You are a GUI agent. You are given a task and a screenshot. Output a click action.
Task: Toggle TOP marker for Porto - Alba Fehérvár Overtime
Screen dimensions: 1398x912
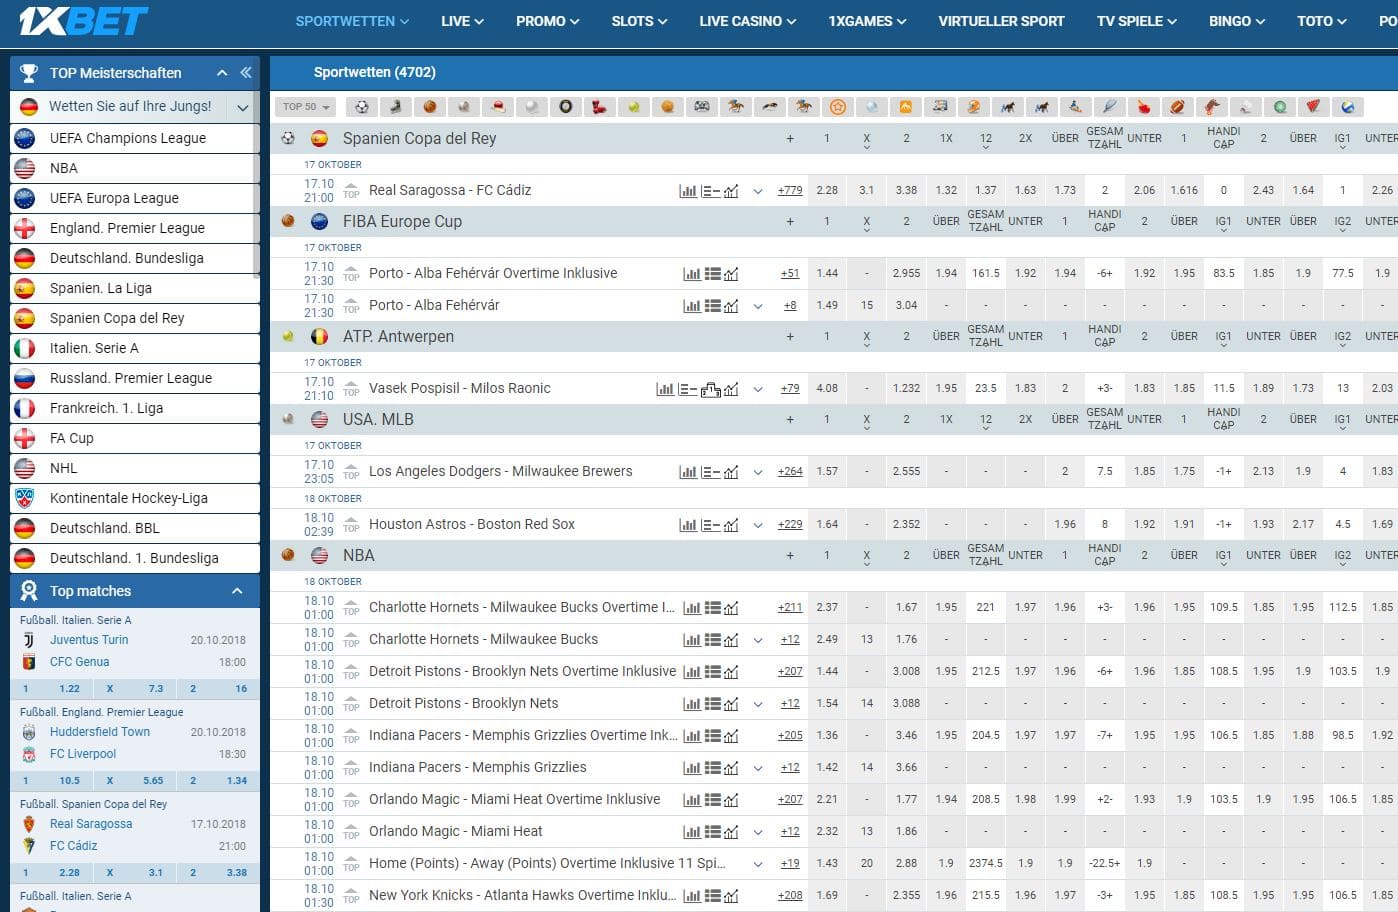point(351,273)
